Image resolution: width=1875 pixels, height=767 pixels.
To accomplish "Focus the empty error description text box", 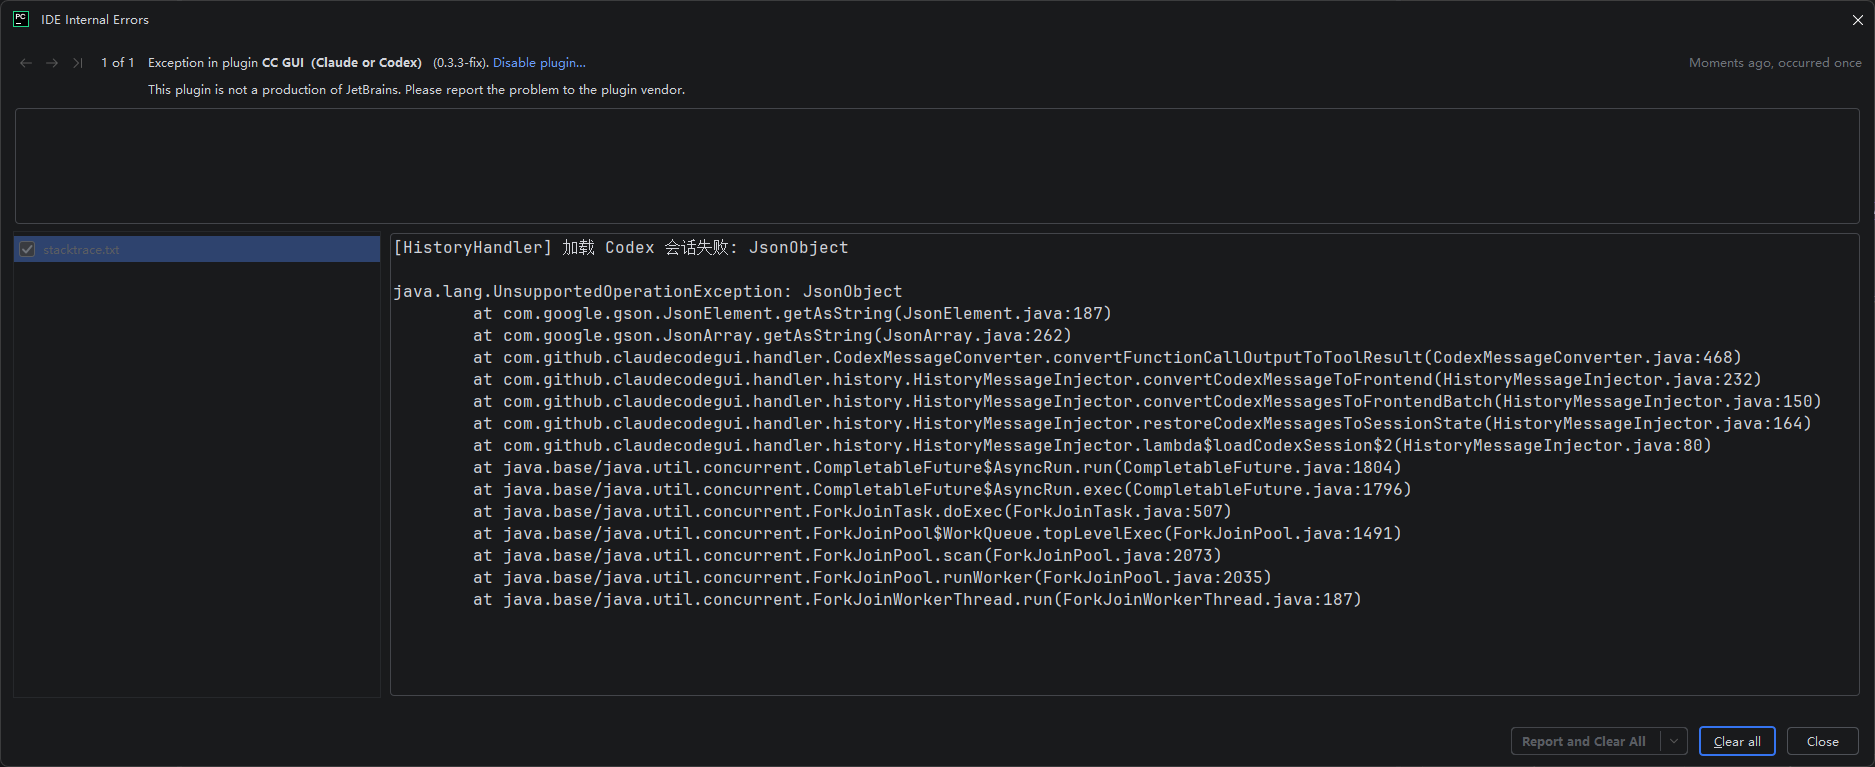I will click(x=937, y=166).
